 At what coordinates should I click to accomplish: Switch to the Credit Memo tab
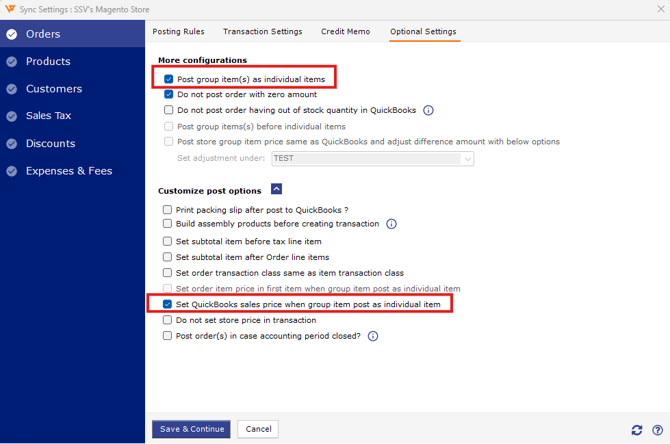point(346,32)
